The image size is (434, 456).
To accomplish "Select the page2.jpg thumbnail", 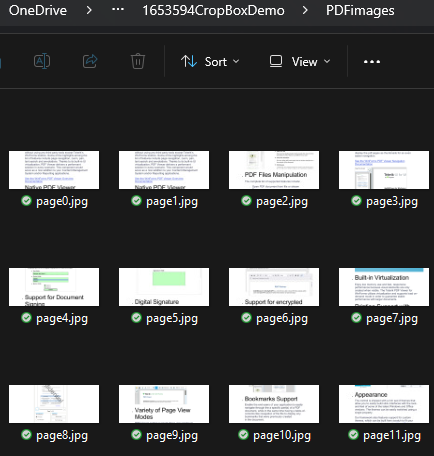I will [x=274, y=170].
